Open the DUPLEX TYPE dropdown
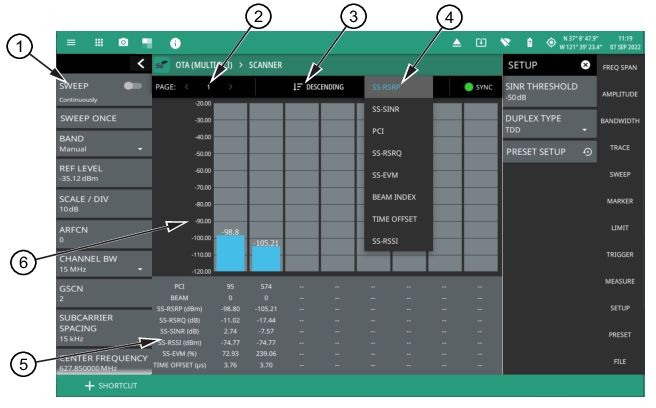Image resolution: width=656 pixels, height=408 pixels. click(x=582, y=130)
